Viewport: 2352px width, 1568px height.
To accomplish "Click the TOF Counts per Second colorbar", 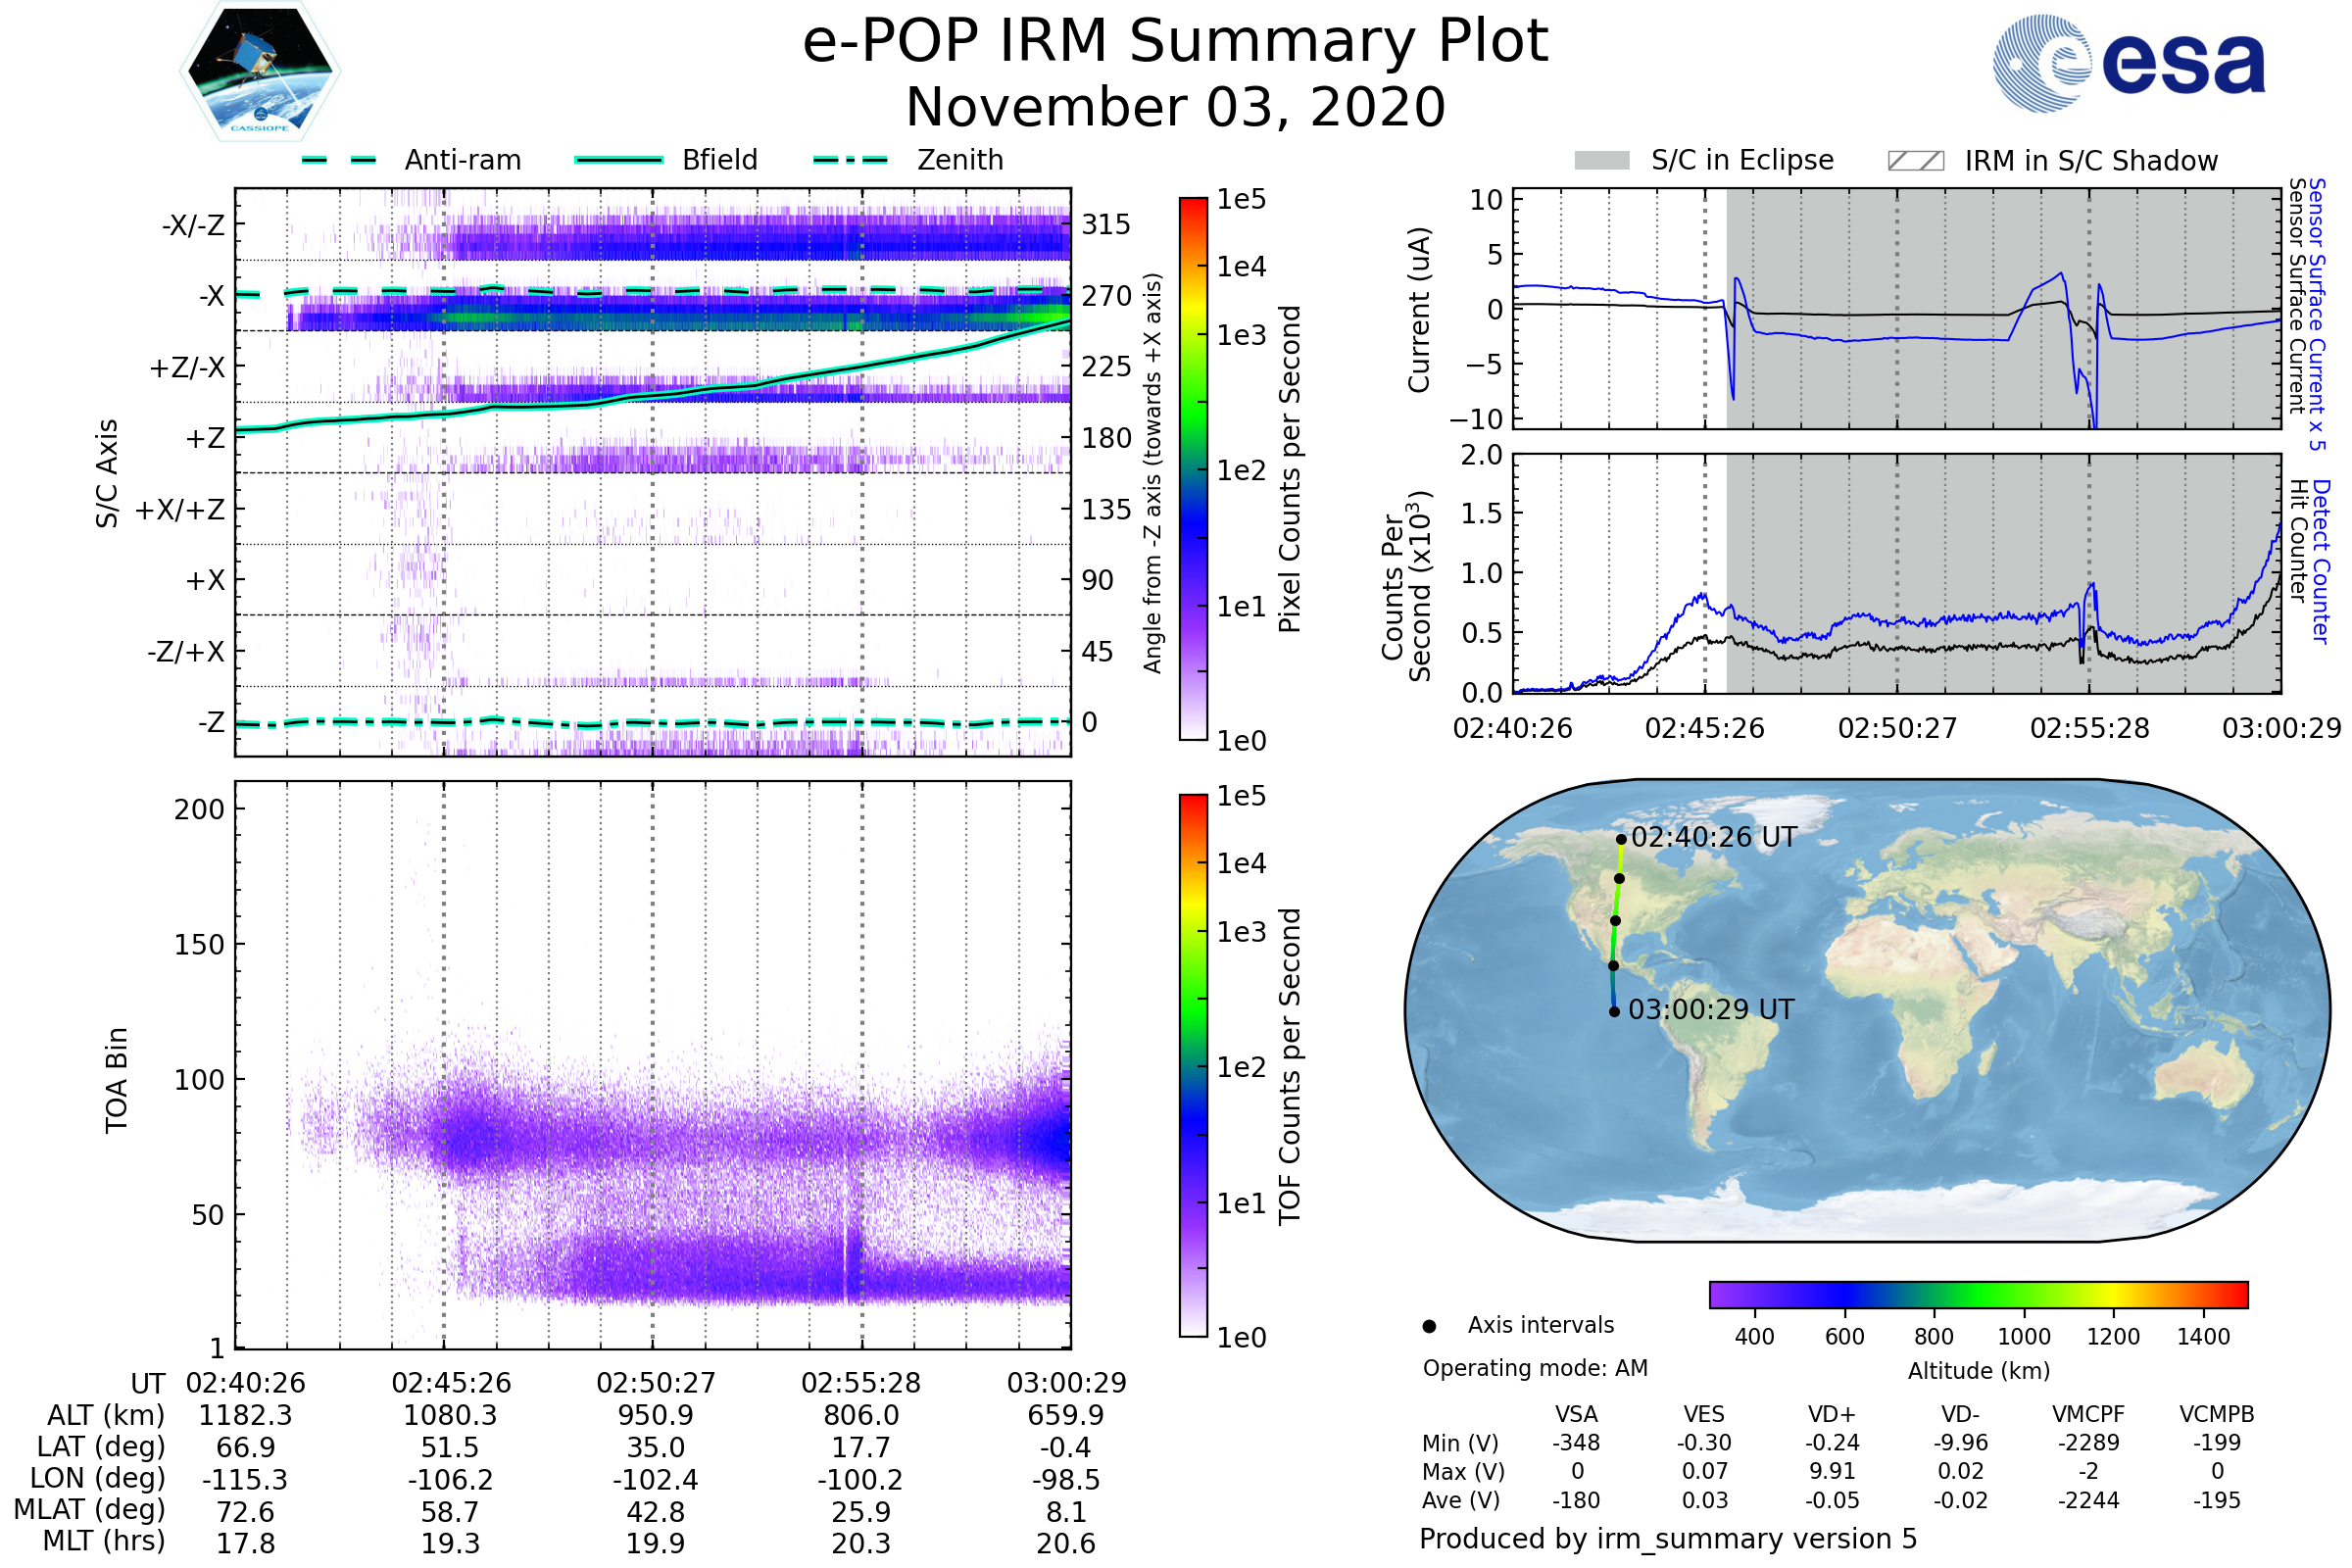I will [1193, 1065].
